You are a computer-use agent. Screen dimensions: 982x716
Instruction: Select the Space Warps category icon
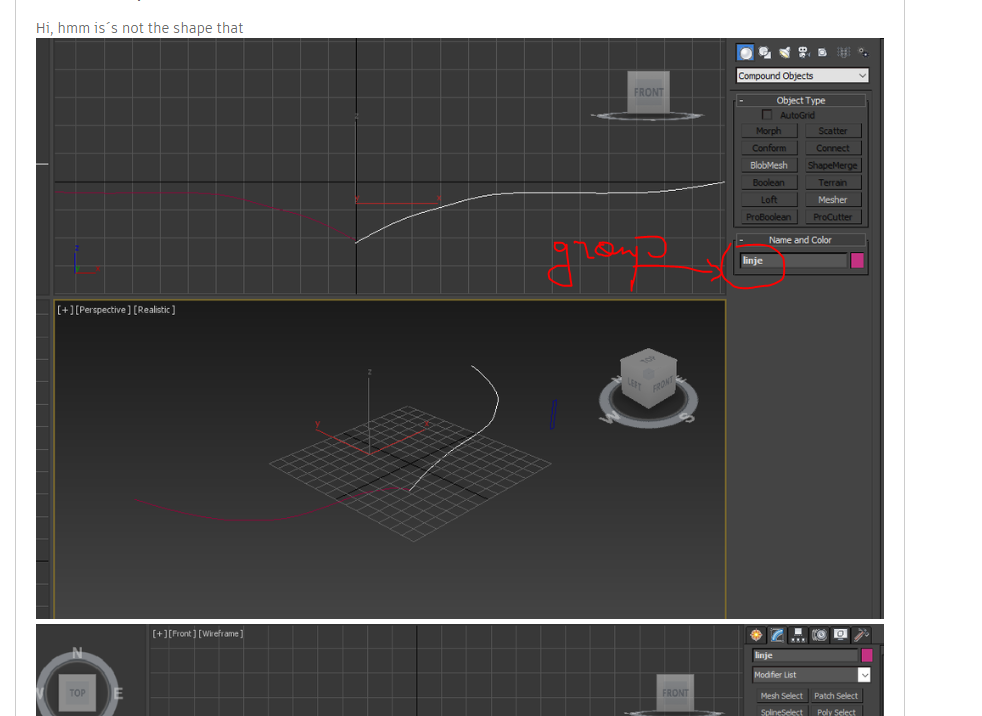click(x=844, y=52)
